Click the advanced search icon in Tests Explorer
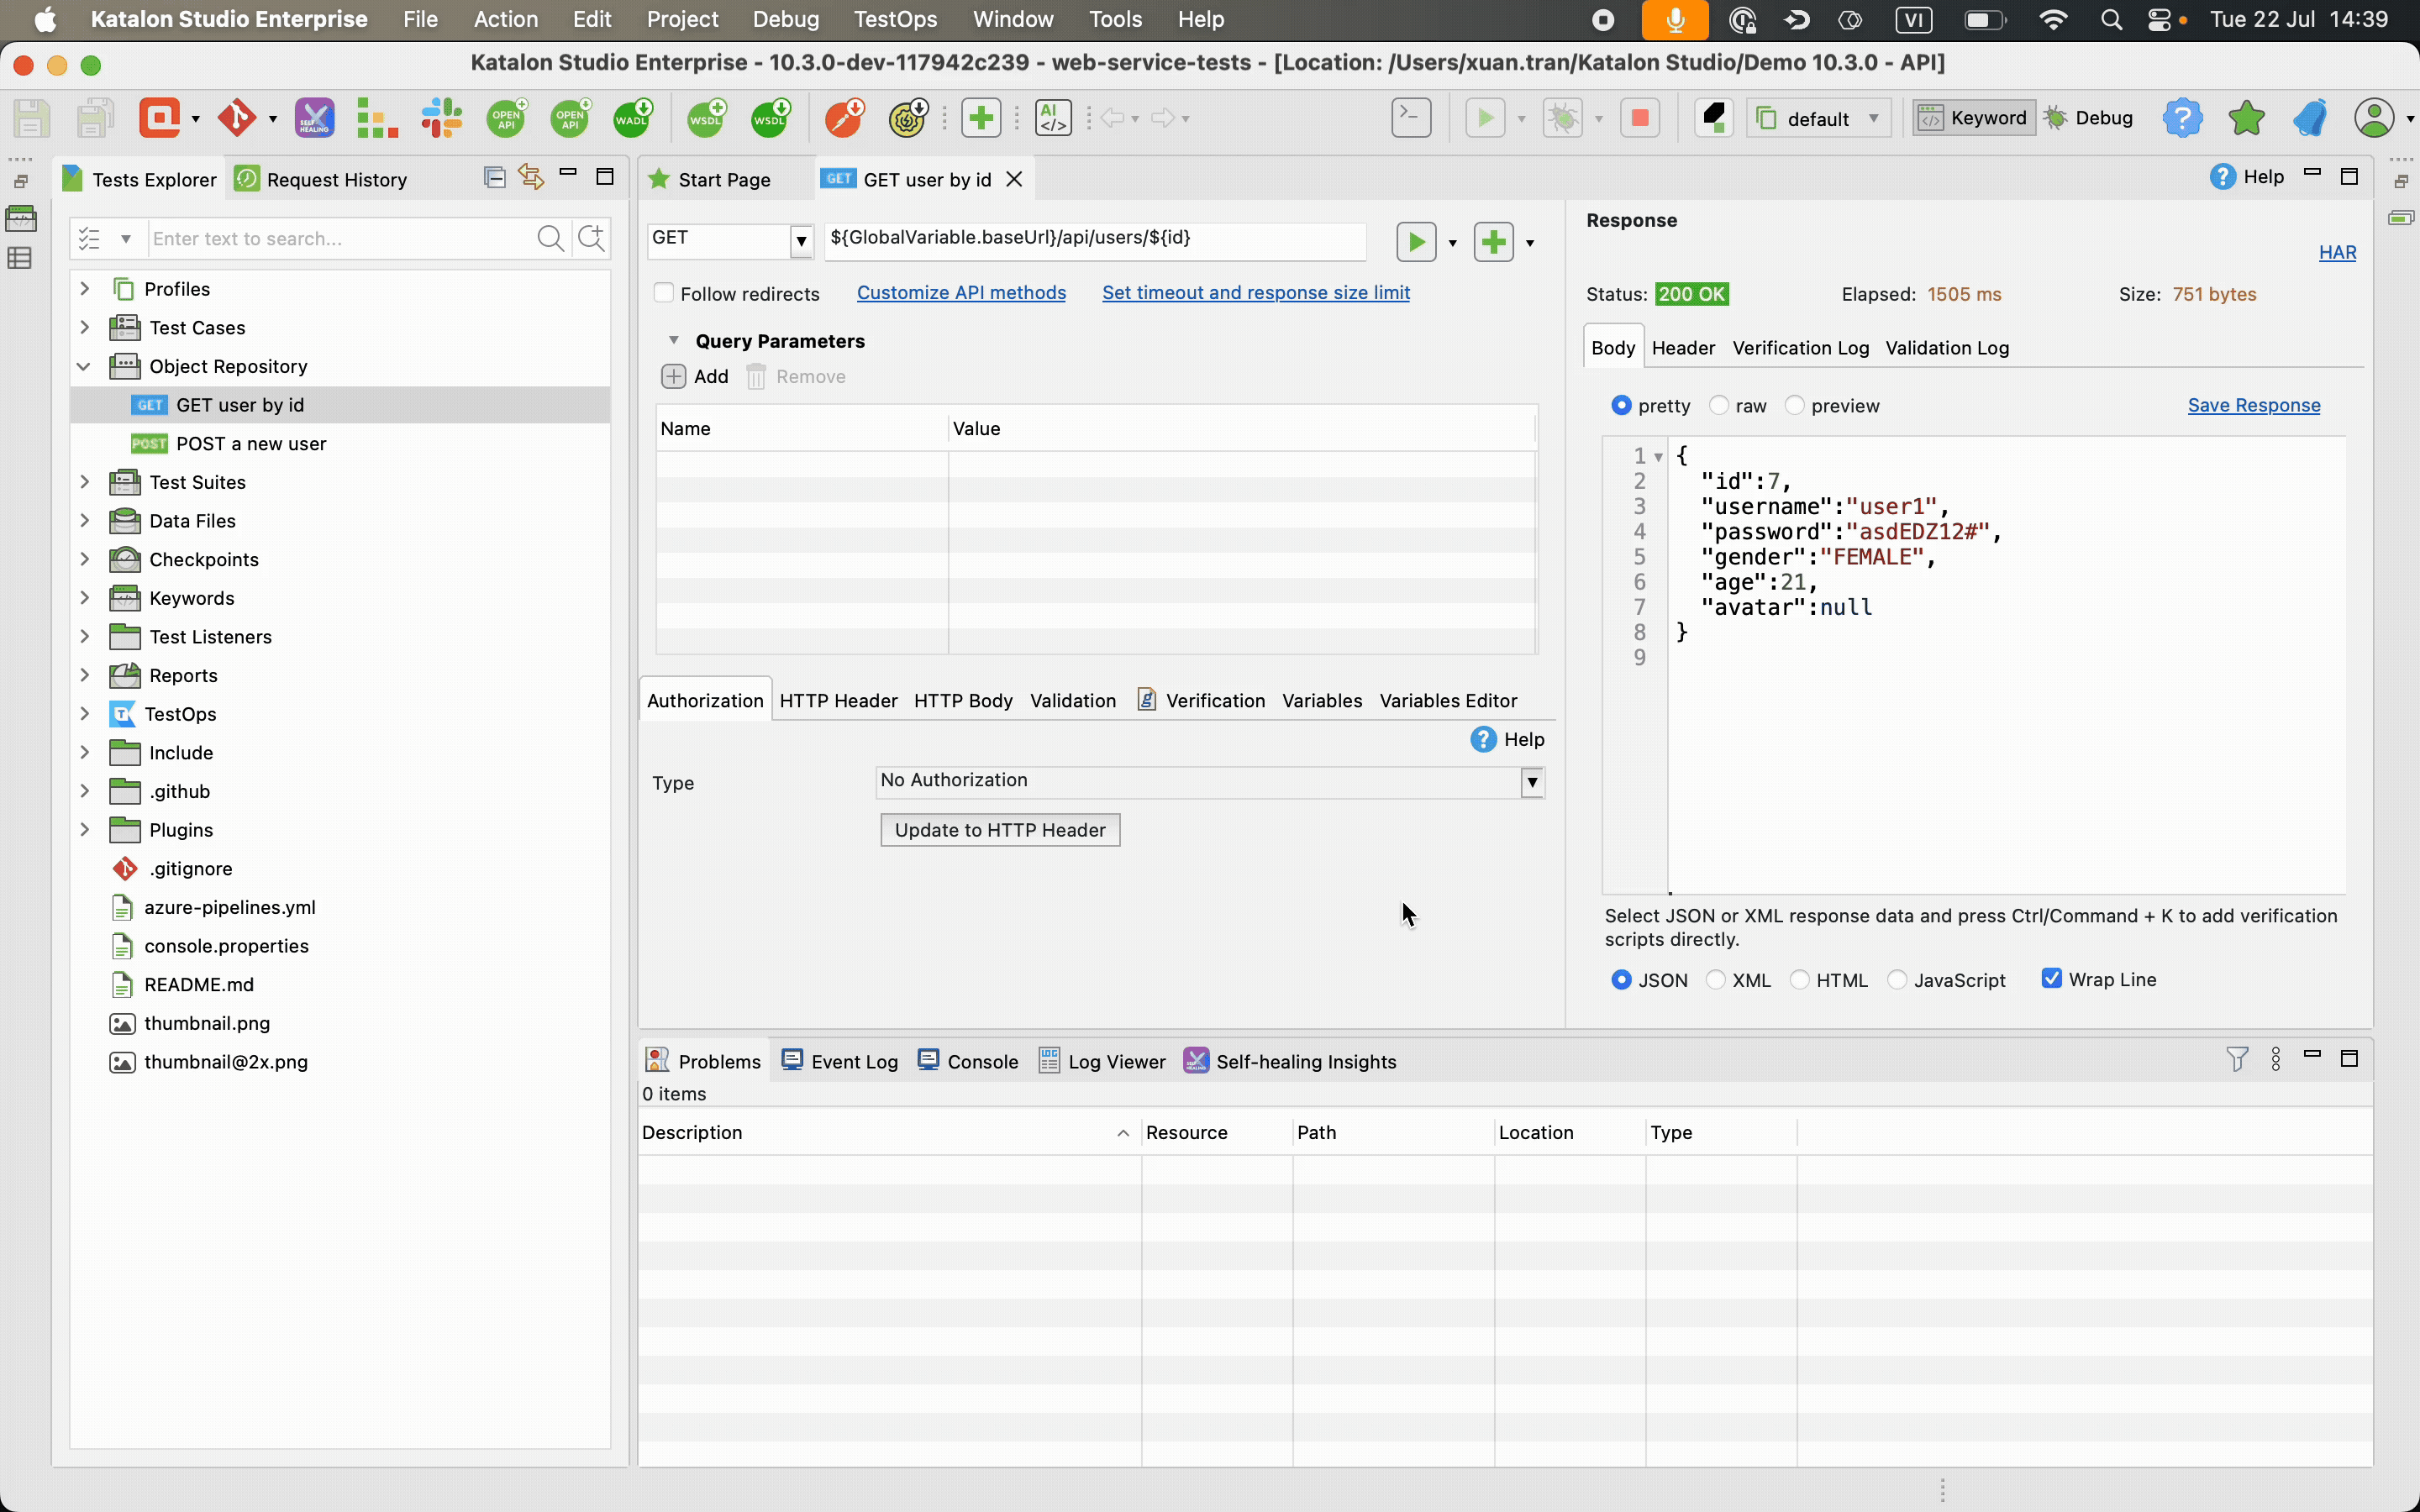The image size is (2420, 1512). pos(592,238)
